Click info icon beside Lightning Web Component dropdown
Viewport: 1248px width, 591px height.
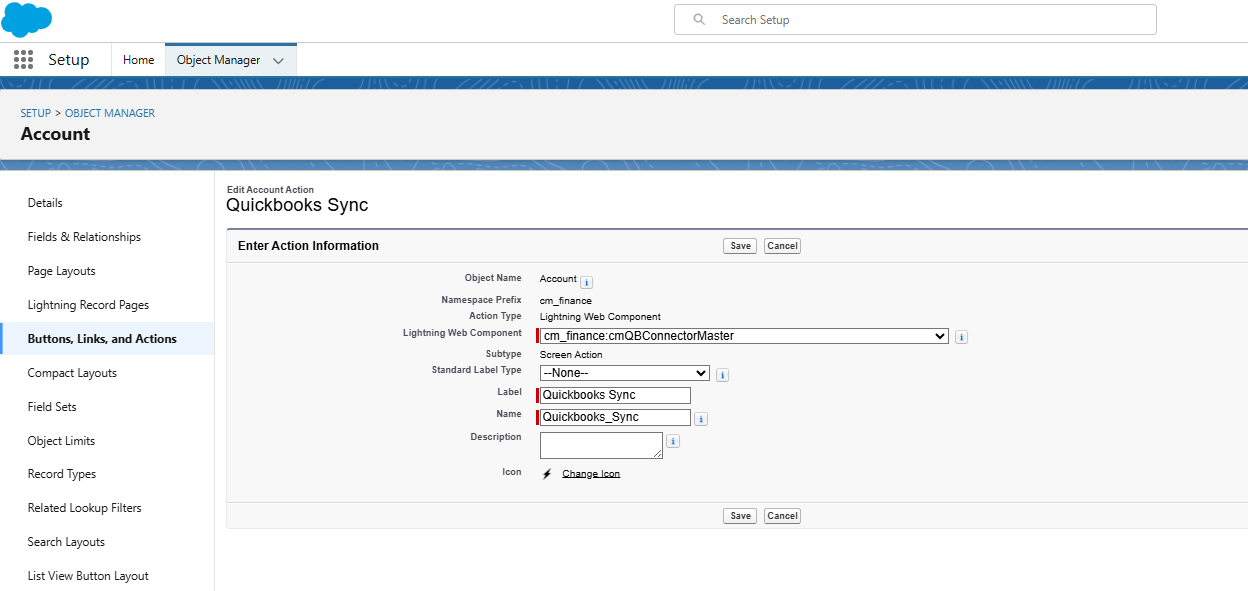tap(961, 337)
